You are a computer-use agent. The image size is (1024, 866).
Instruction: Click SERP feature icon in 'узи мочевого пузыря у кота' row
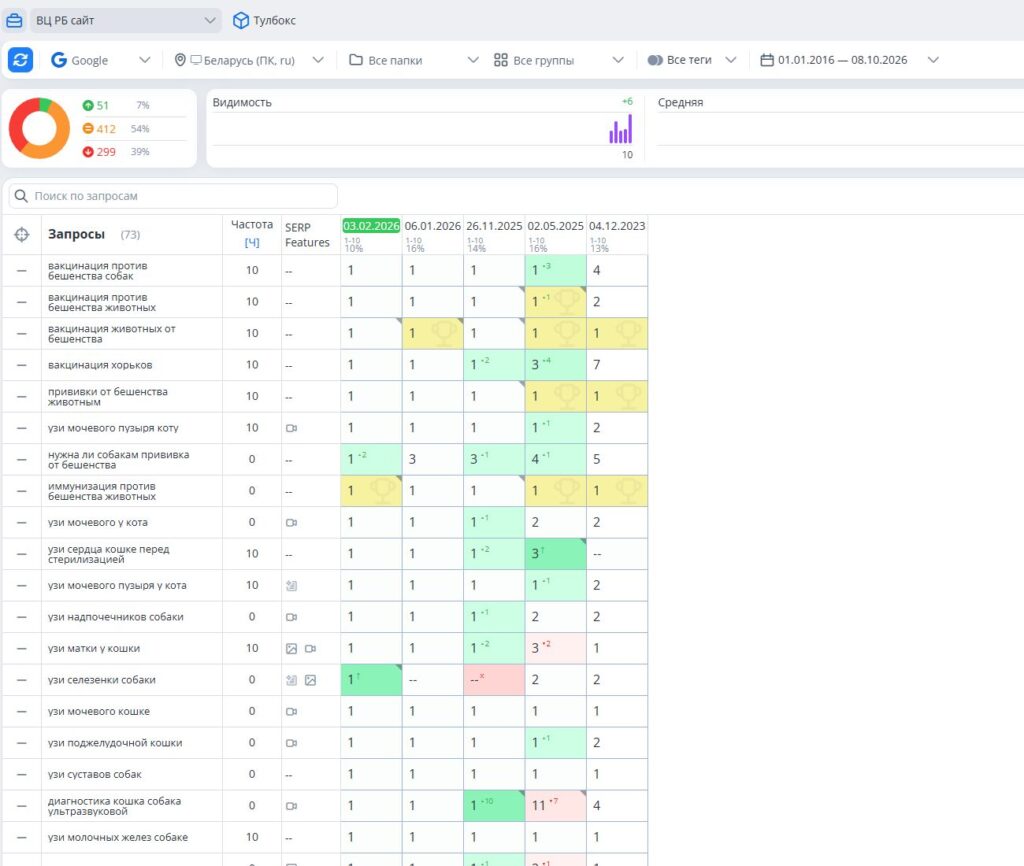click(292, 586)
